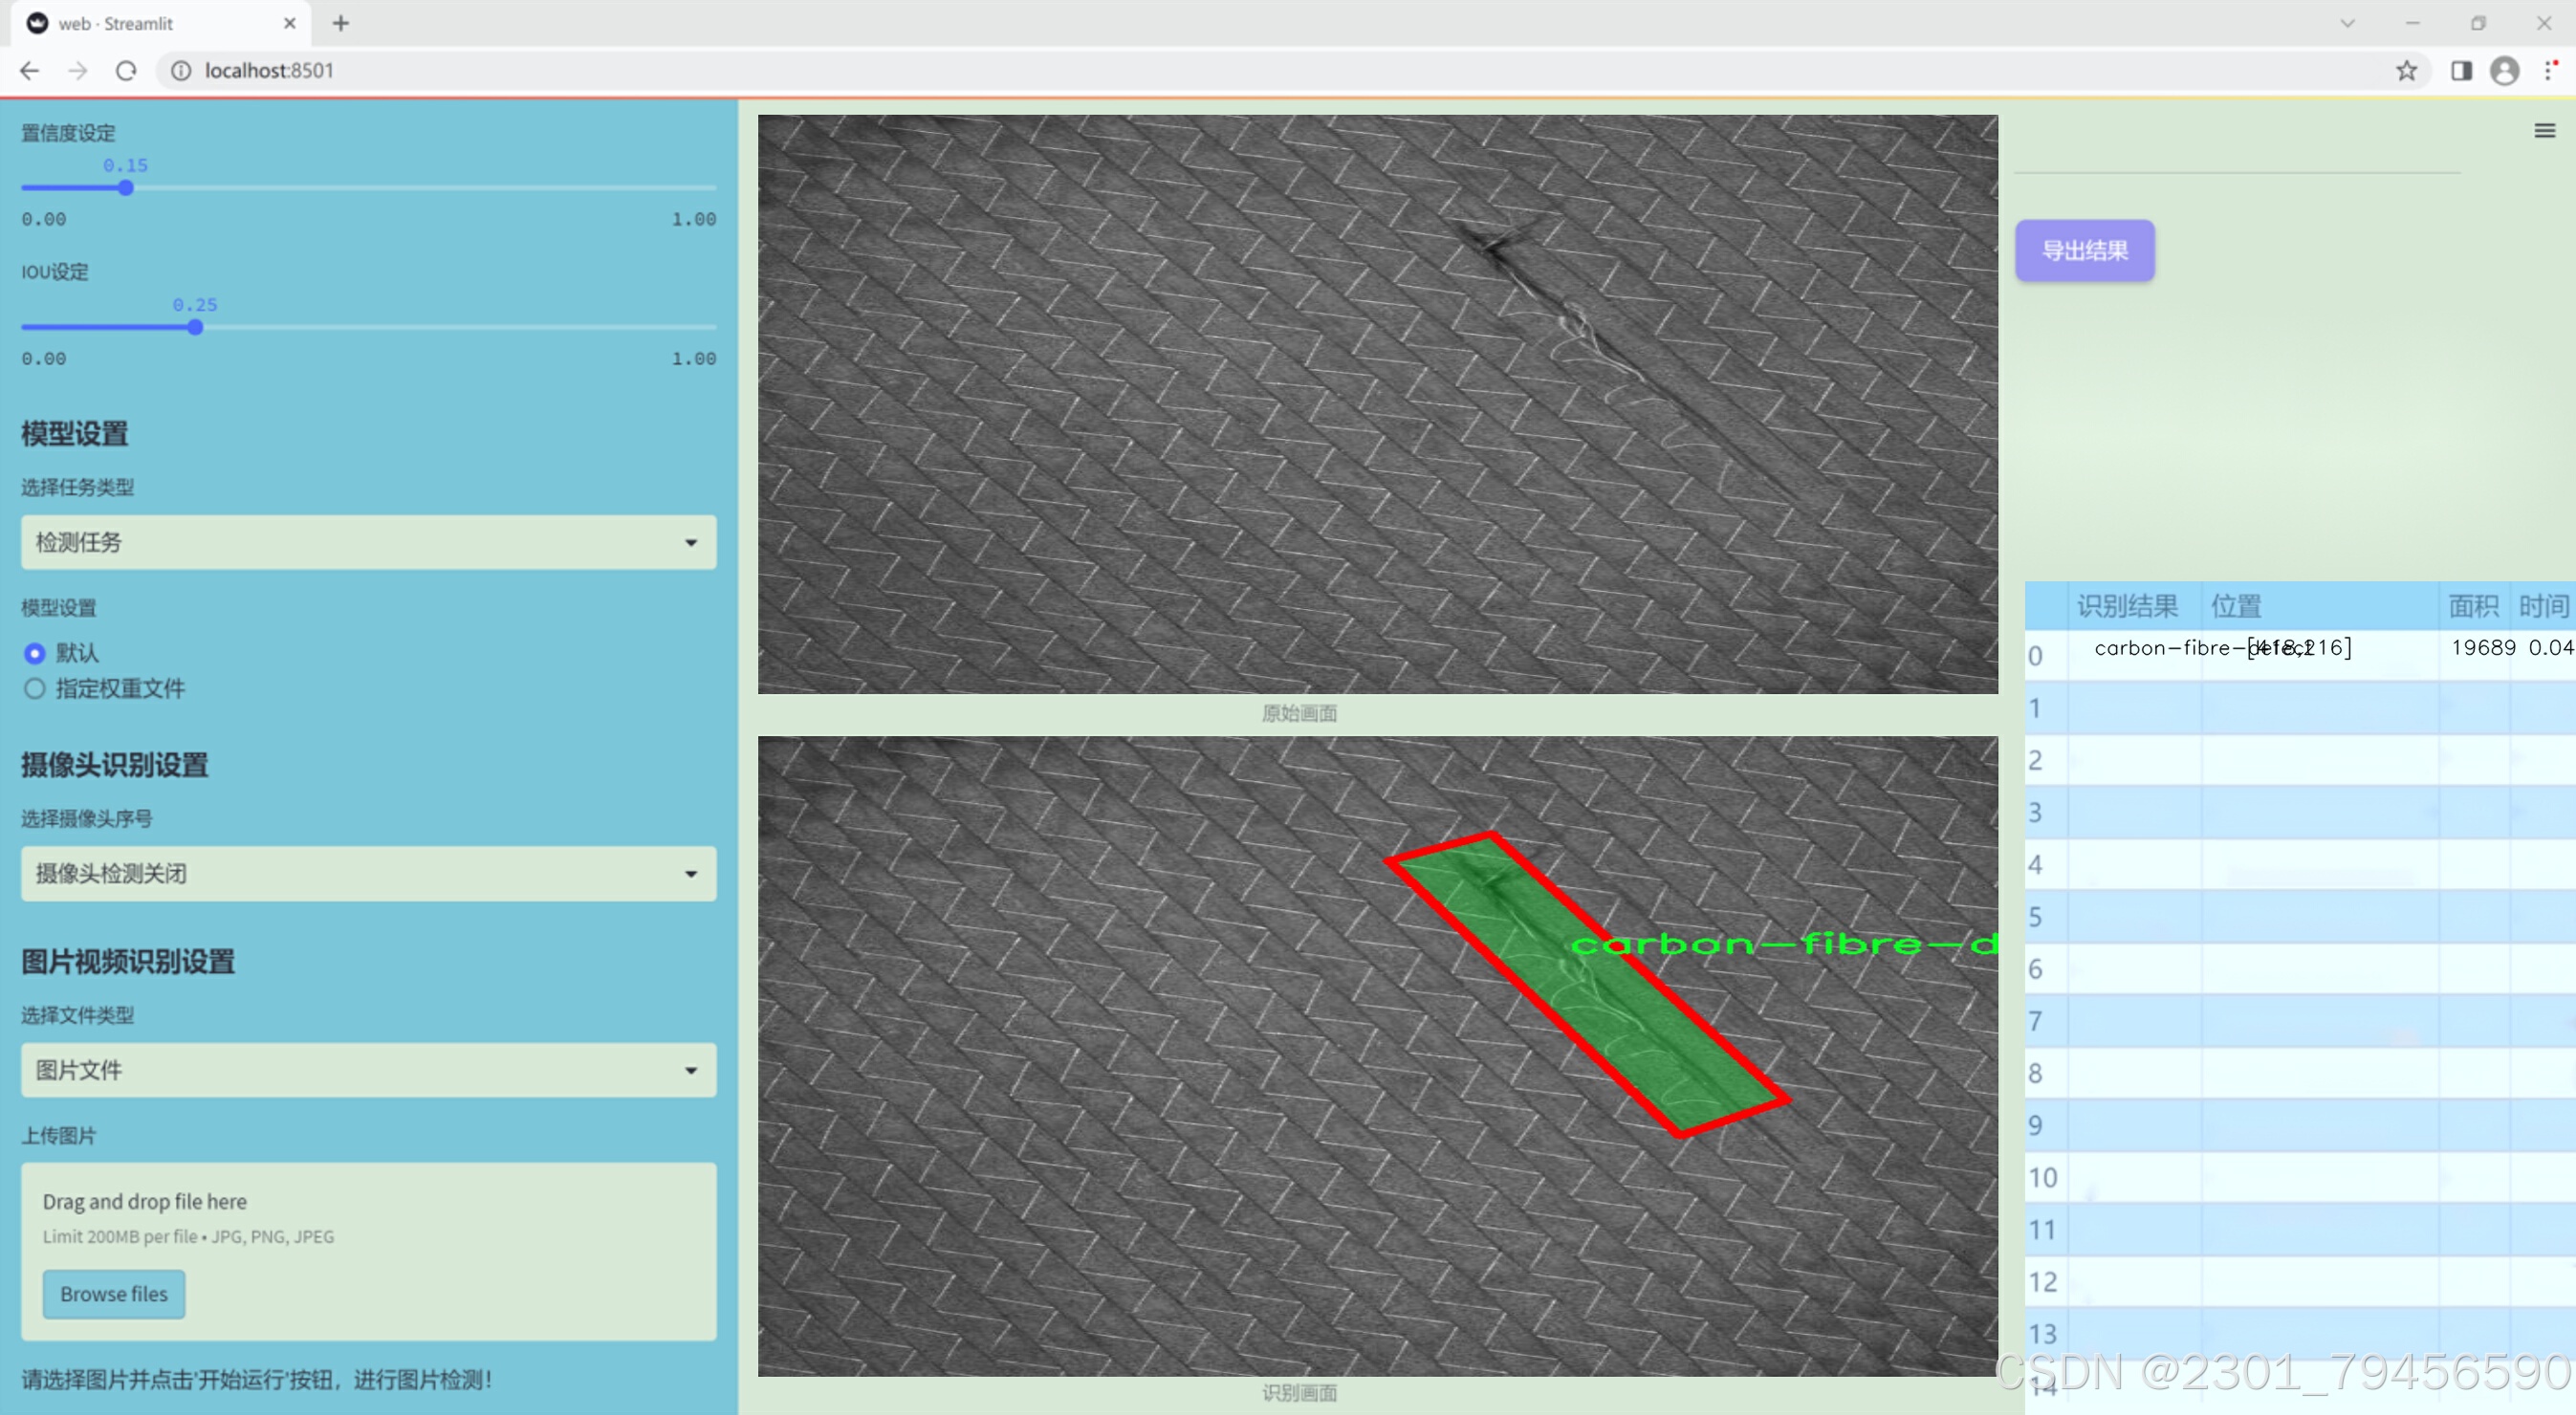Expand the 检测任务 task type dropdown
Screen dimensions: 2576x1415
click(368, 542)
